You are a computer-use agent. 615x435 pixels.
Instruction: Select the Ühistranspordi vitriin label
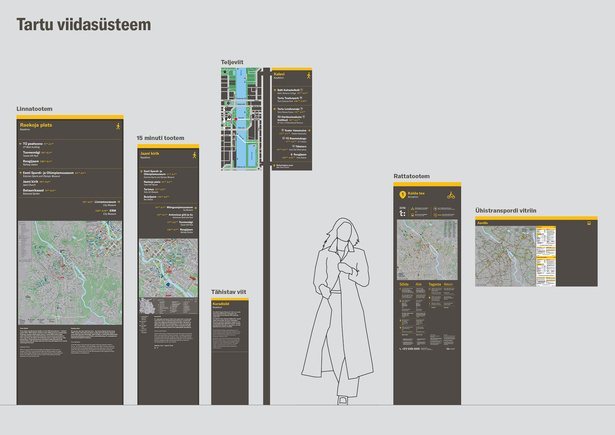tap(508, 211)
